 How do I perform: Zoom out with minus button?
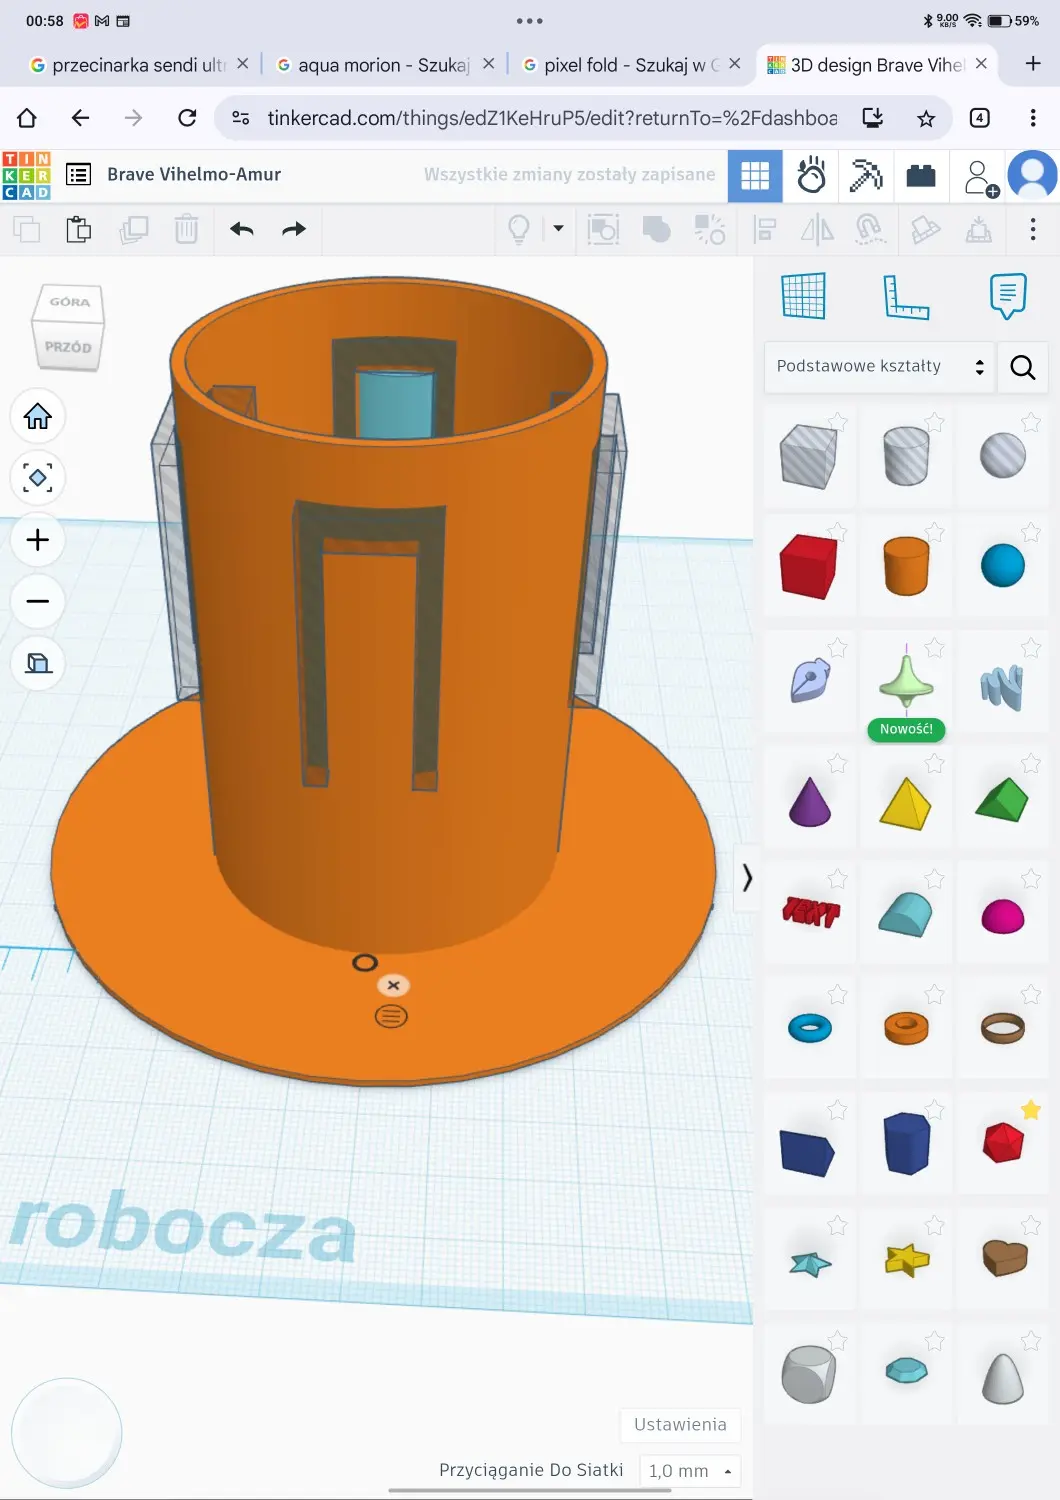click(x=38, y=602)
